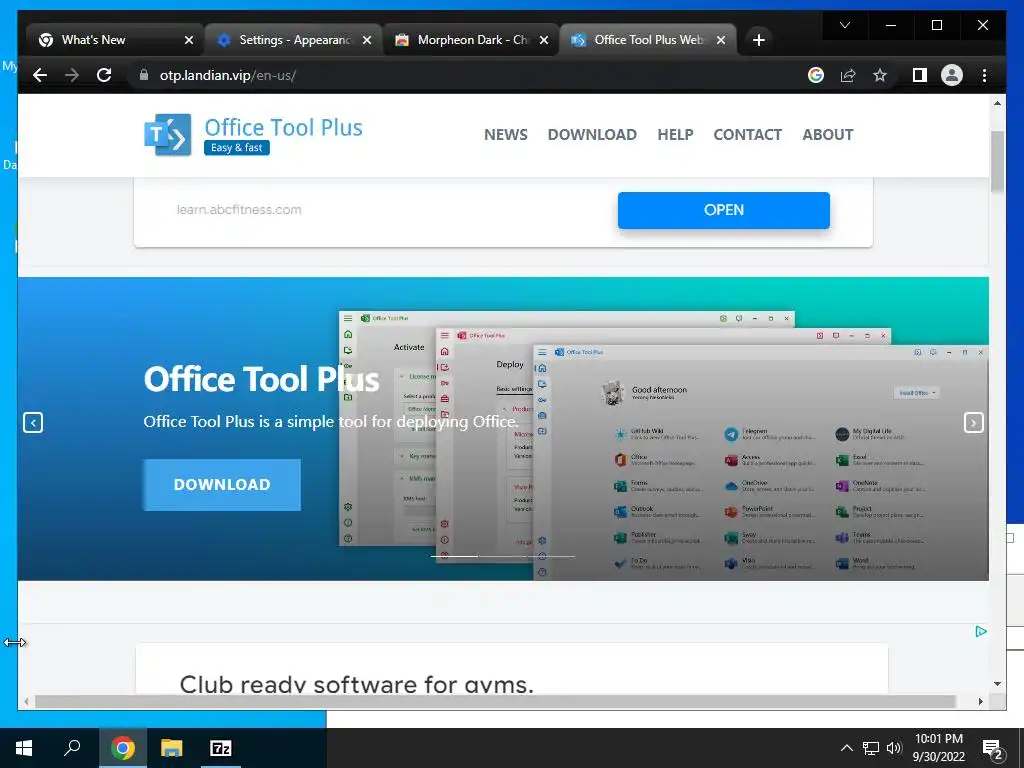Viewport: 1024px width, 768px height.
Task: Click the DOWNLOAD button on the banner
Action: pyautogui.click(x=222, y=485)
